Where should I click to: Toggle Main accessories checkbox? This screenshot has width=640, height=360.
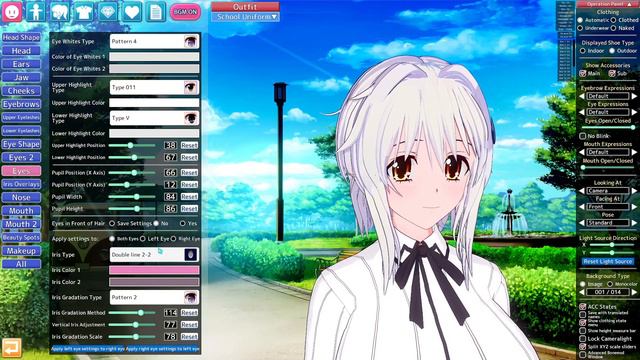pyautogui.click(x=583, y=73)
